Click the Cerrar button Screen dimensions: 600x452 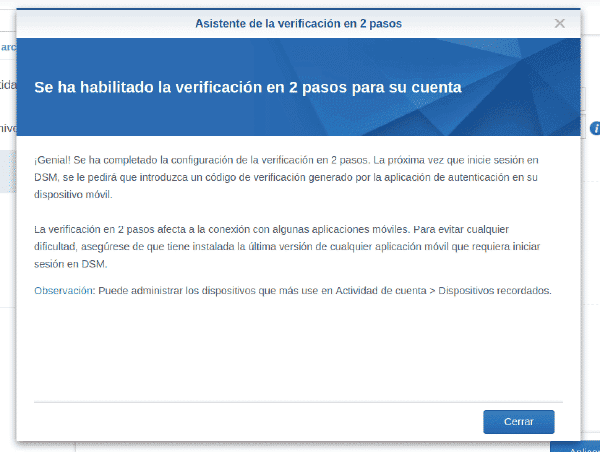(x=518, y=422)
